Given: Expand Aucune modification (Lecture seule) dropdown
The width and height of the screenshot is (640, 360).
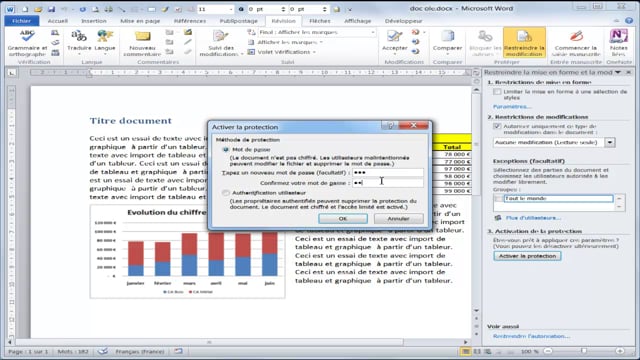Looking at the screenshot, I should 610,142.
